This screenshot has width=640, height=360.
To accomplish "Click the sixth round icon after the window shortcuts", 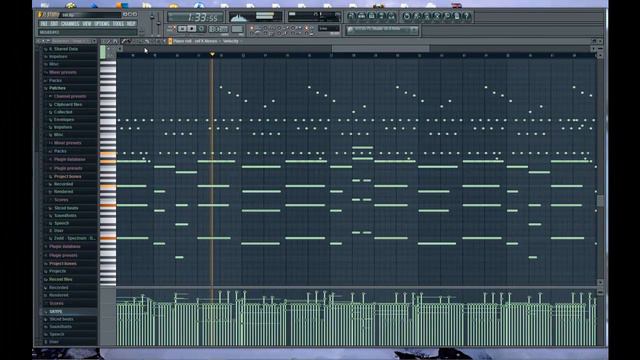I will pyautogui.click(x=457, y=16).
